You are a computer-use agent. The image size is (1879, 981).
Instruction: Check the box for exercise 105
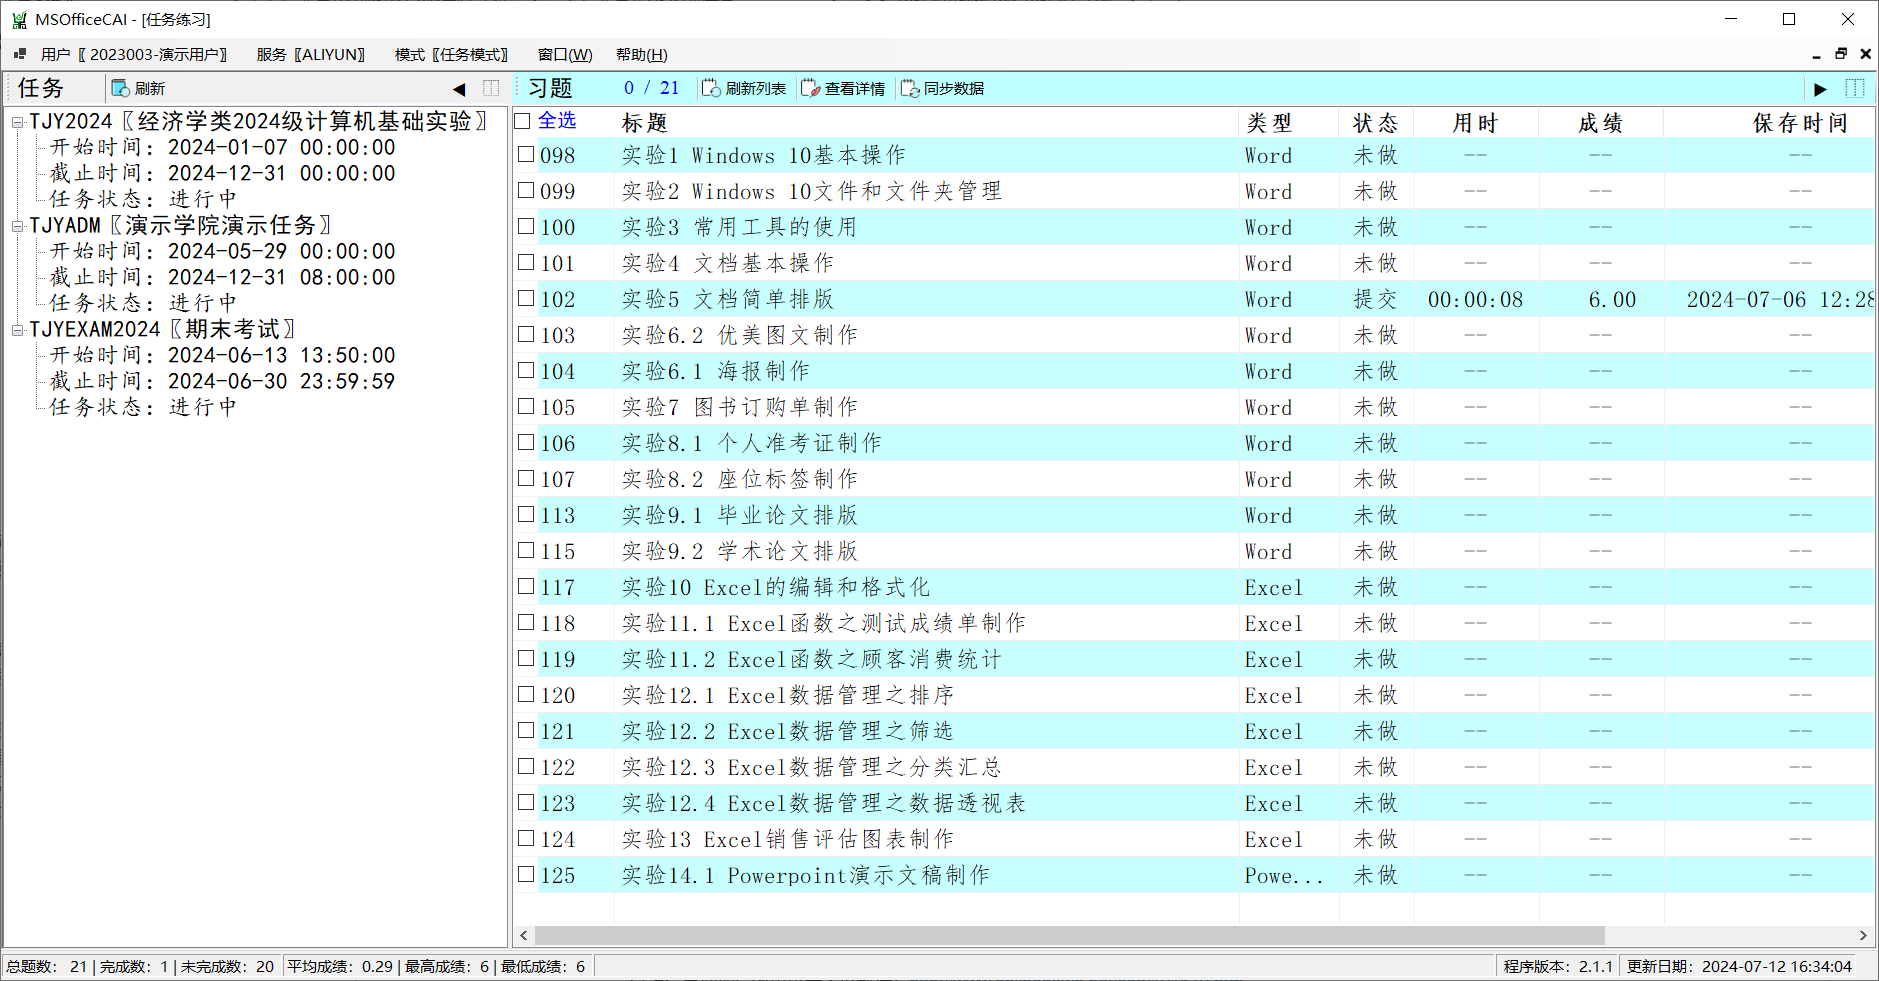pyautogui.click(x=526, y=406)
